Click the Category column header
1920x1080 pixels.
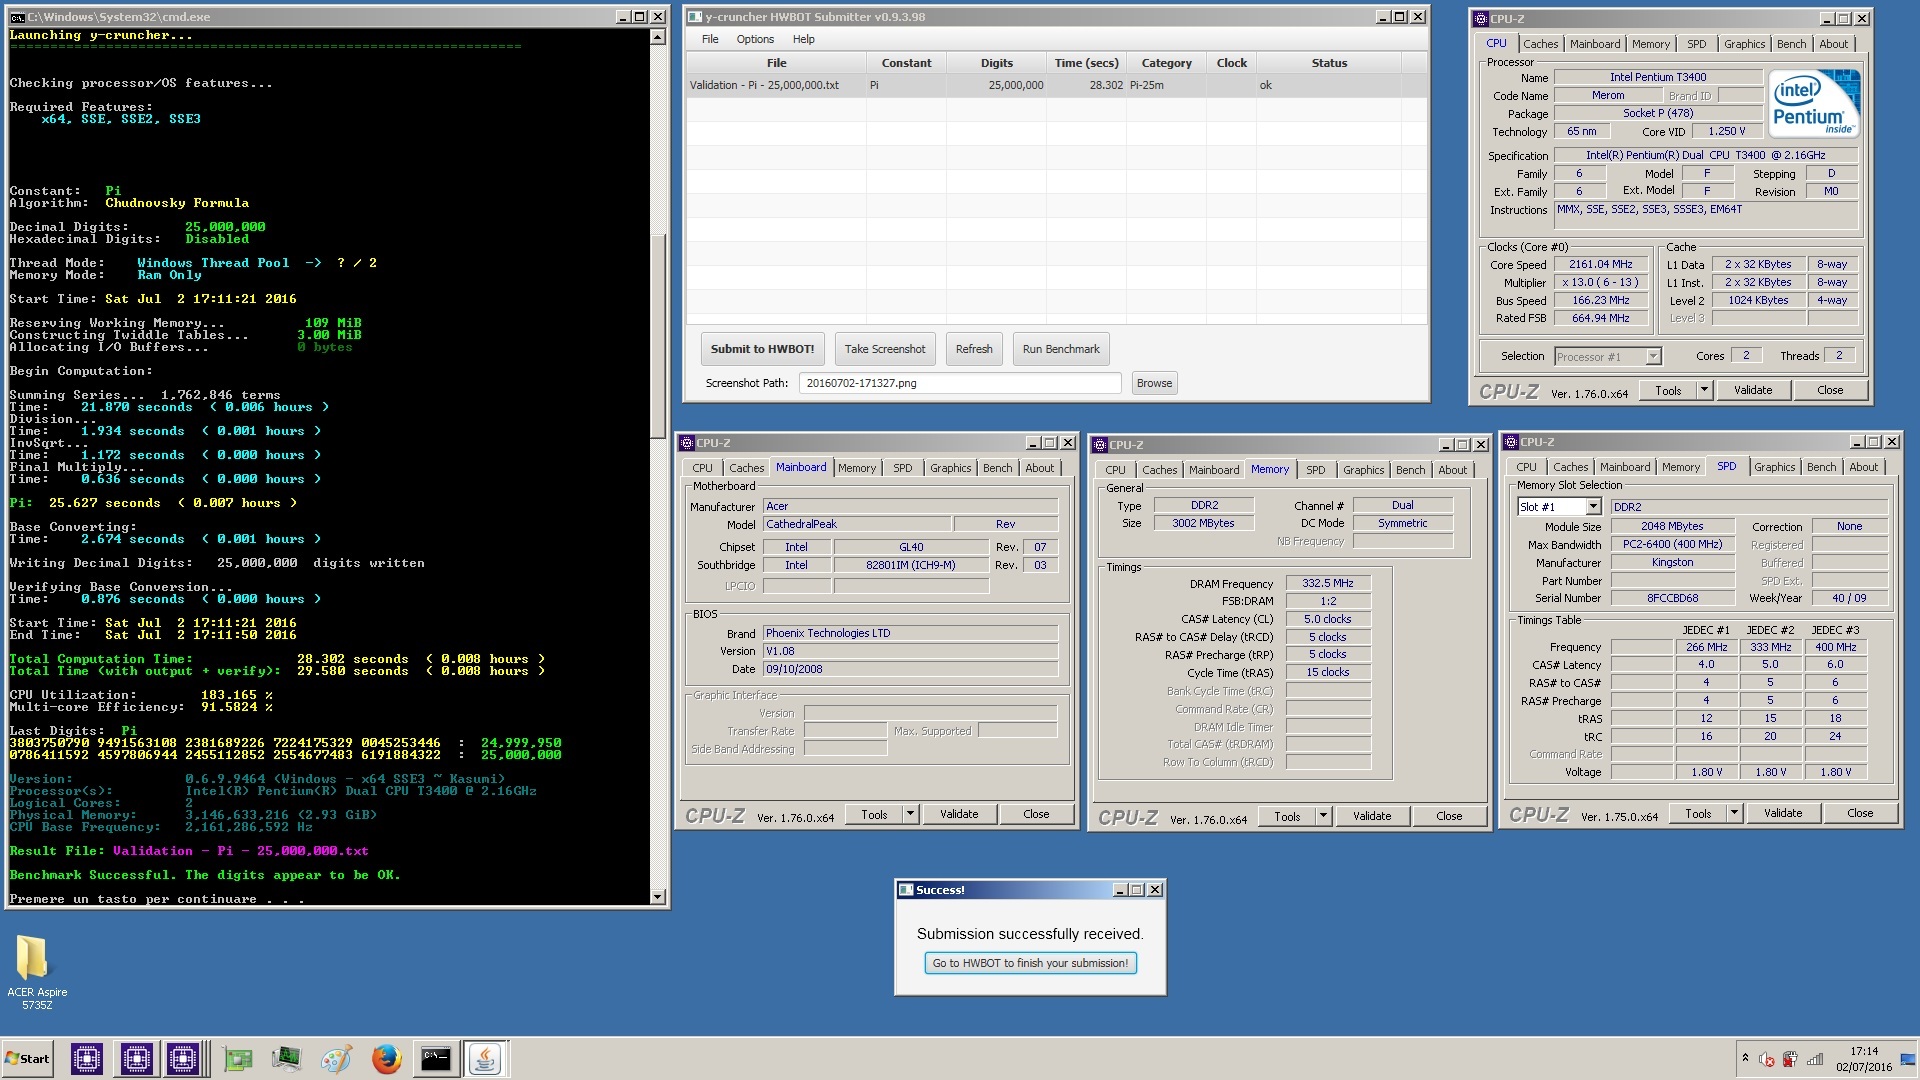[1166, 63]
